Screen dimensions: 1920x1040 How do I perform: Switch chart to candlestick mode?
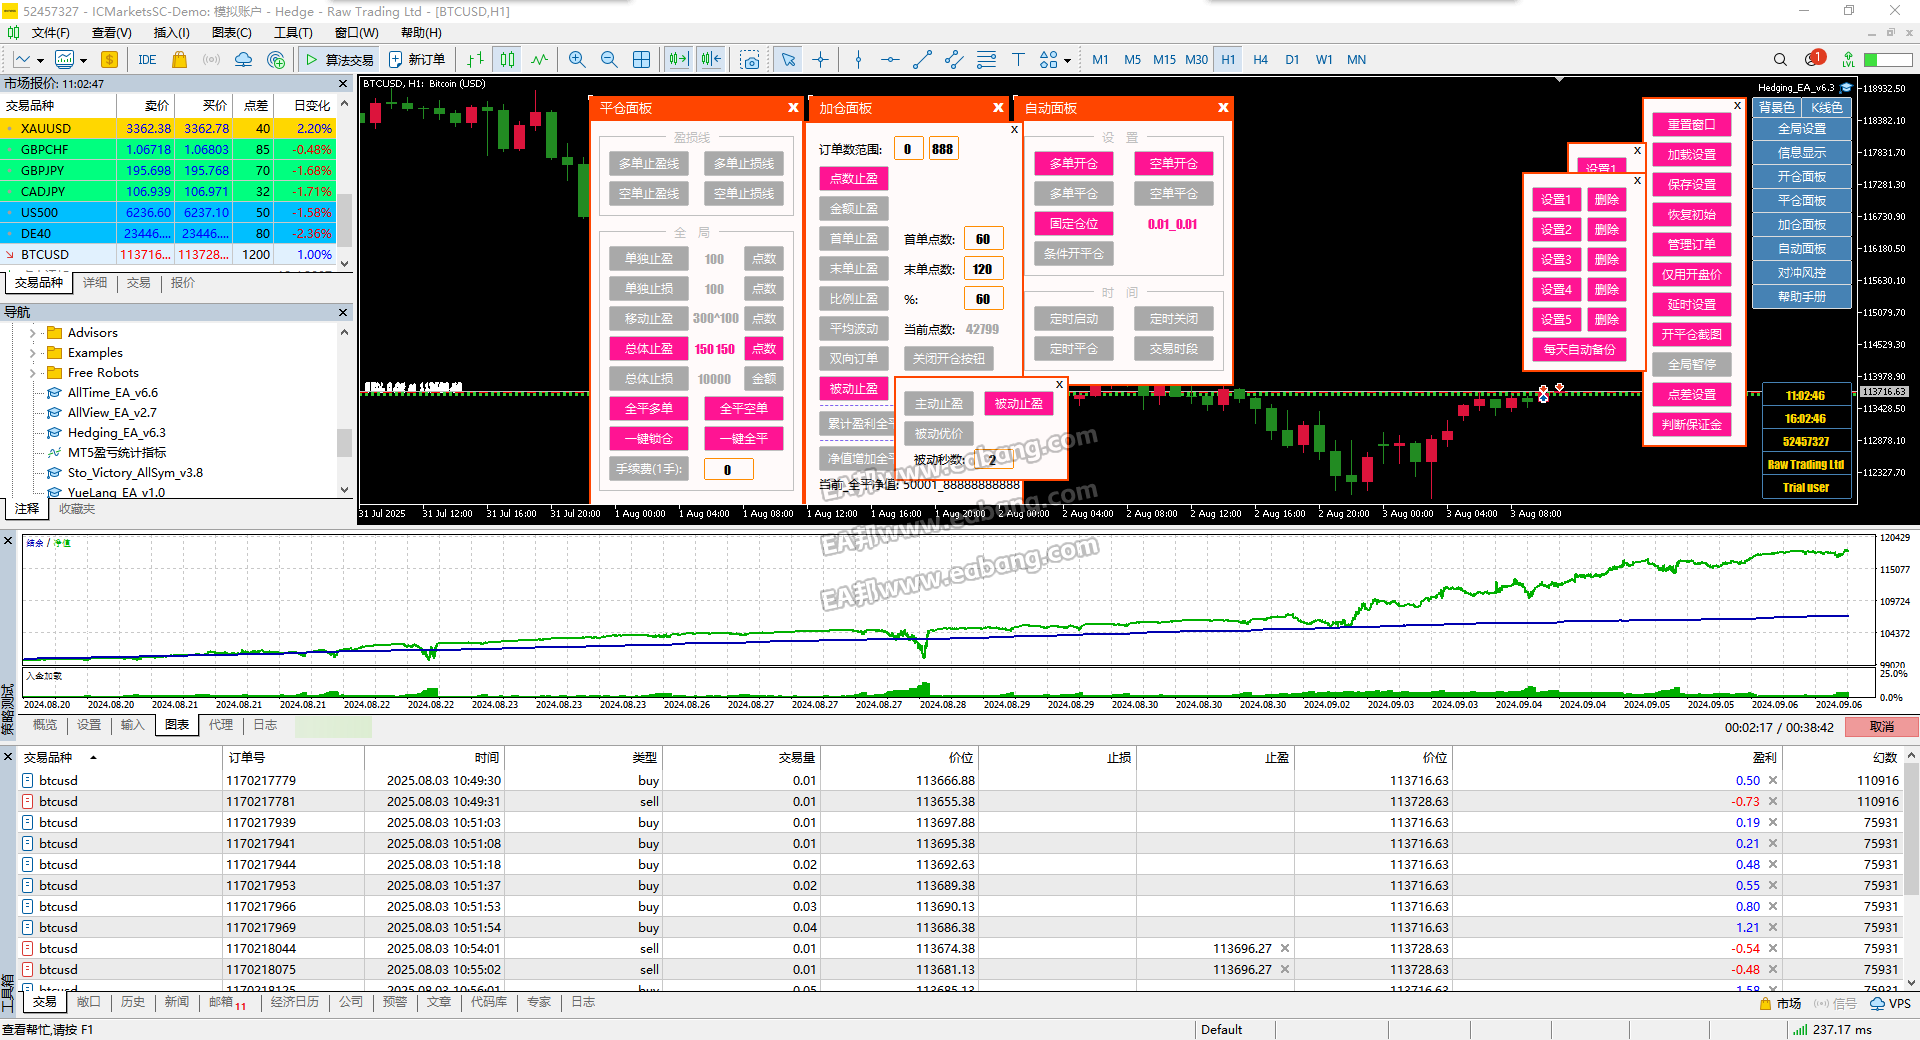tap(508, 60)
